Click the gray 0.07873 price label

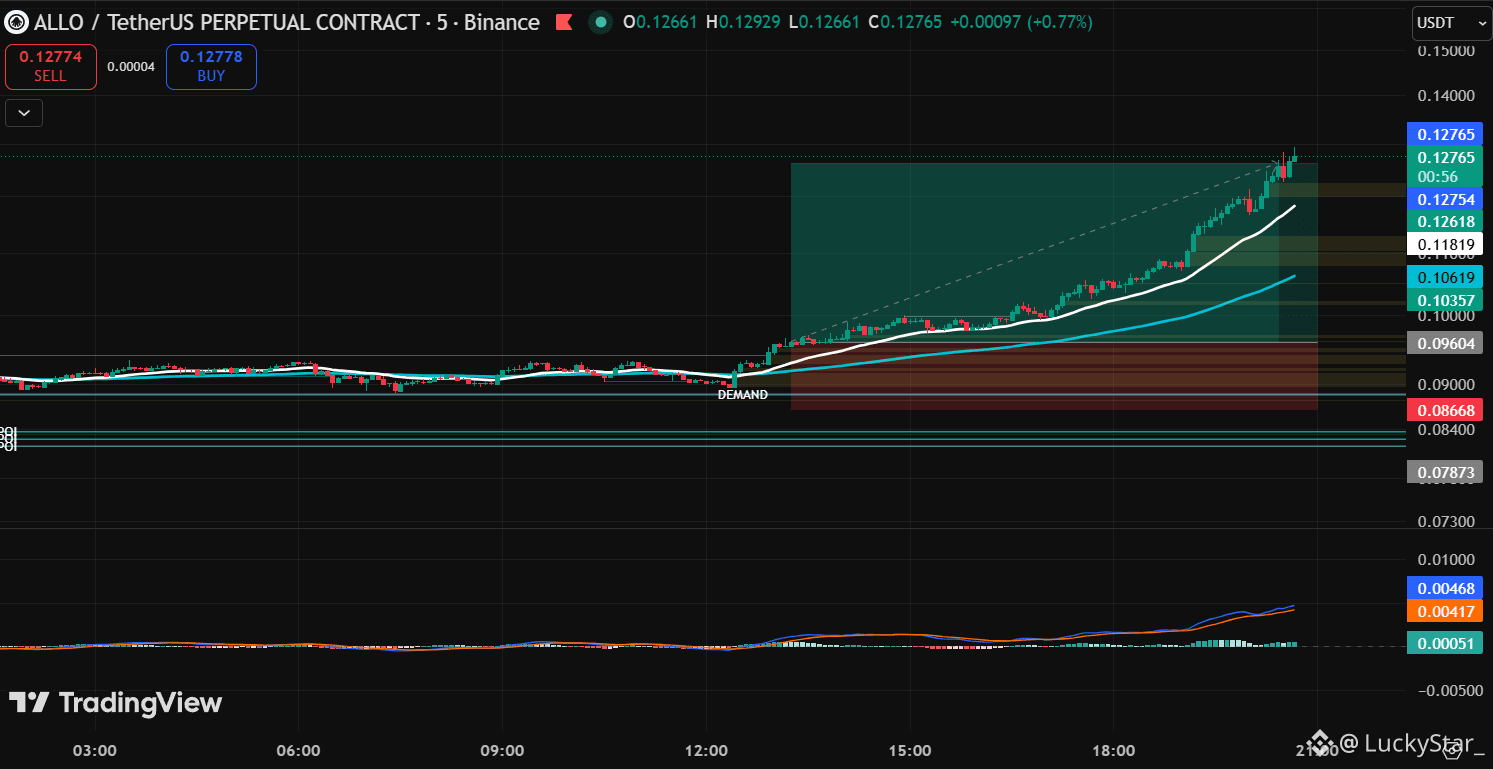1446,472
